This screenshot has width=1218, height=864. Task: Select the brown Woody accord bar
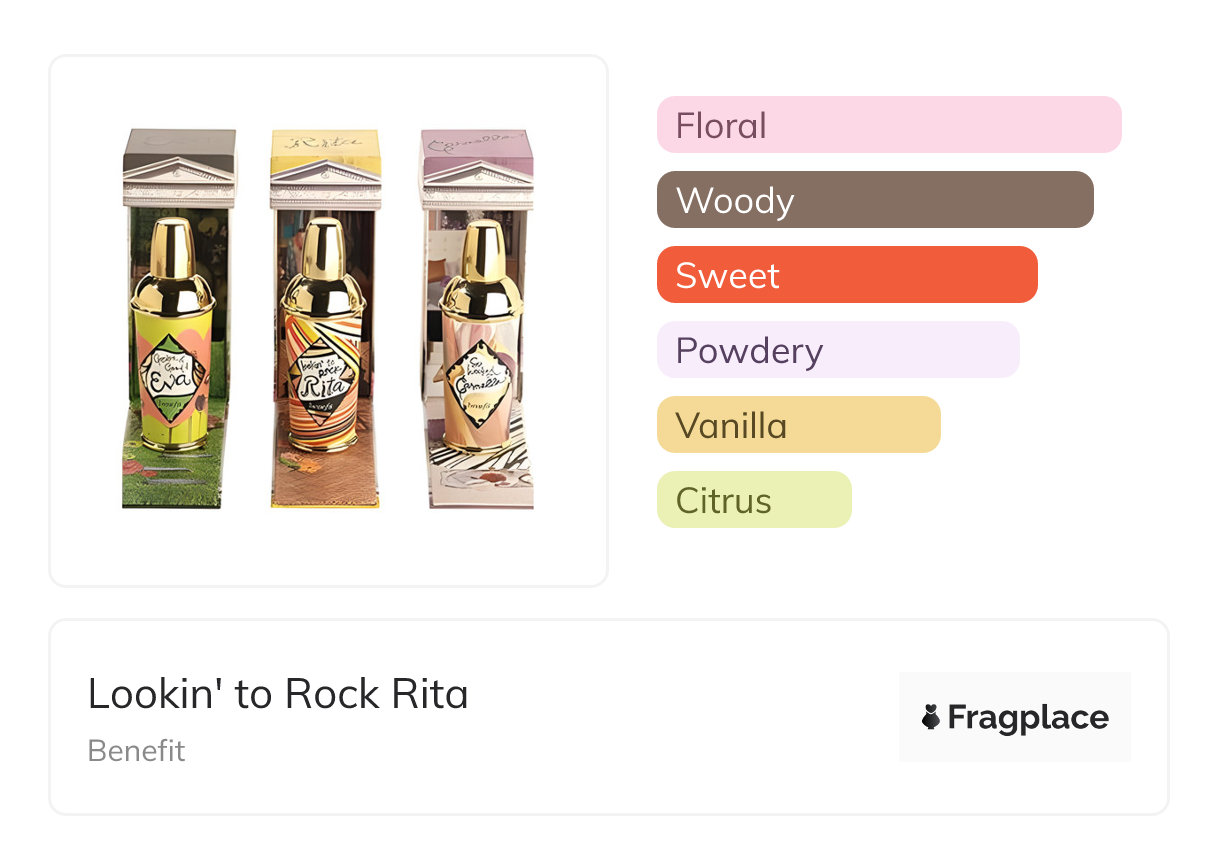pos(874,200)
